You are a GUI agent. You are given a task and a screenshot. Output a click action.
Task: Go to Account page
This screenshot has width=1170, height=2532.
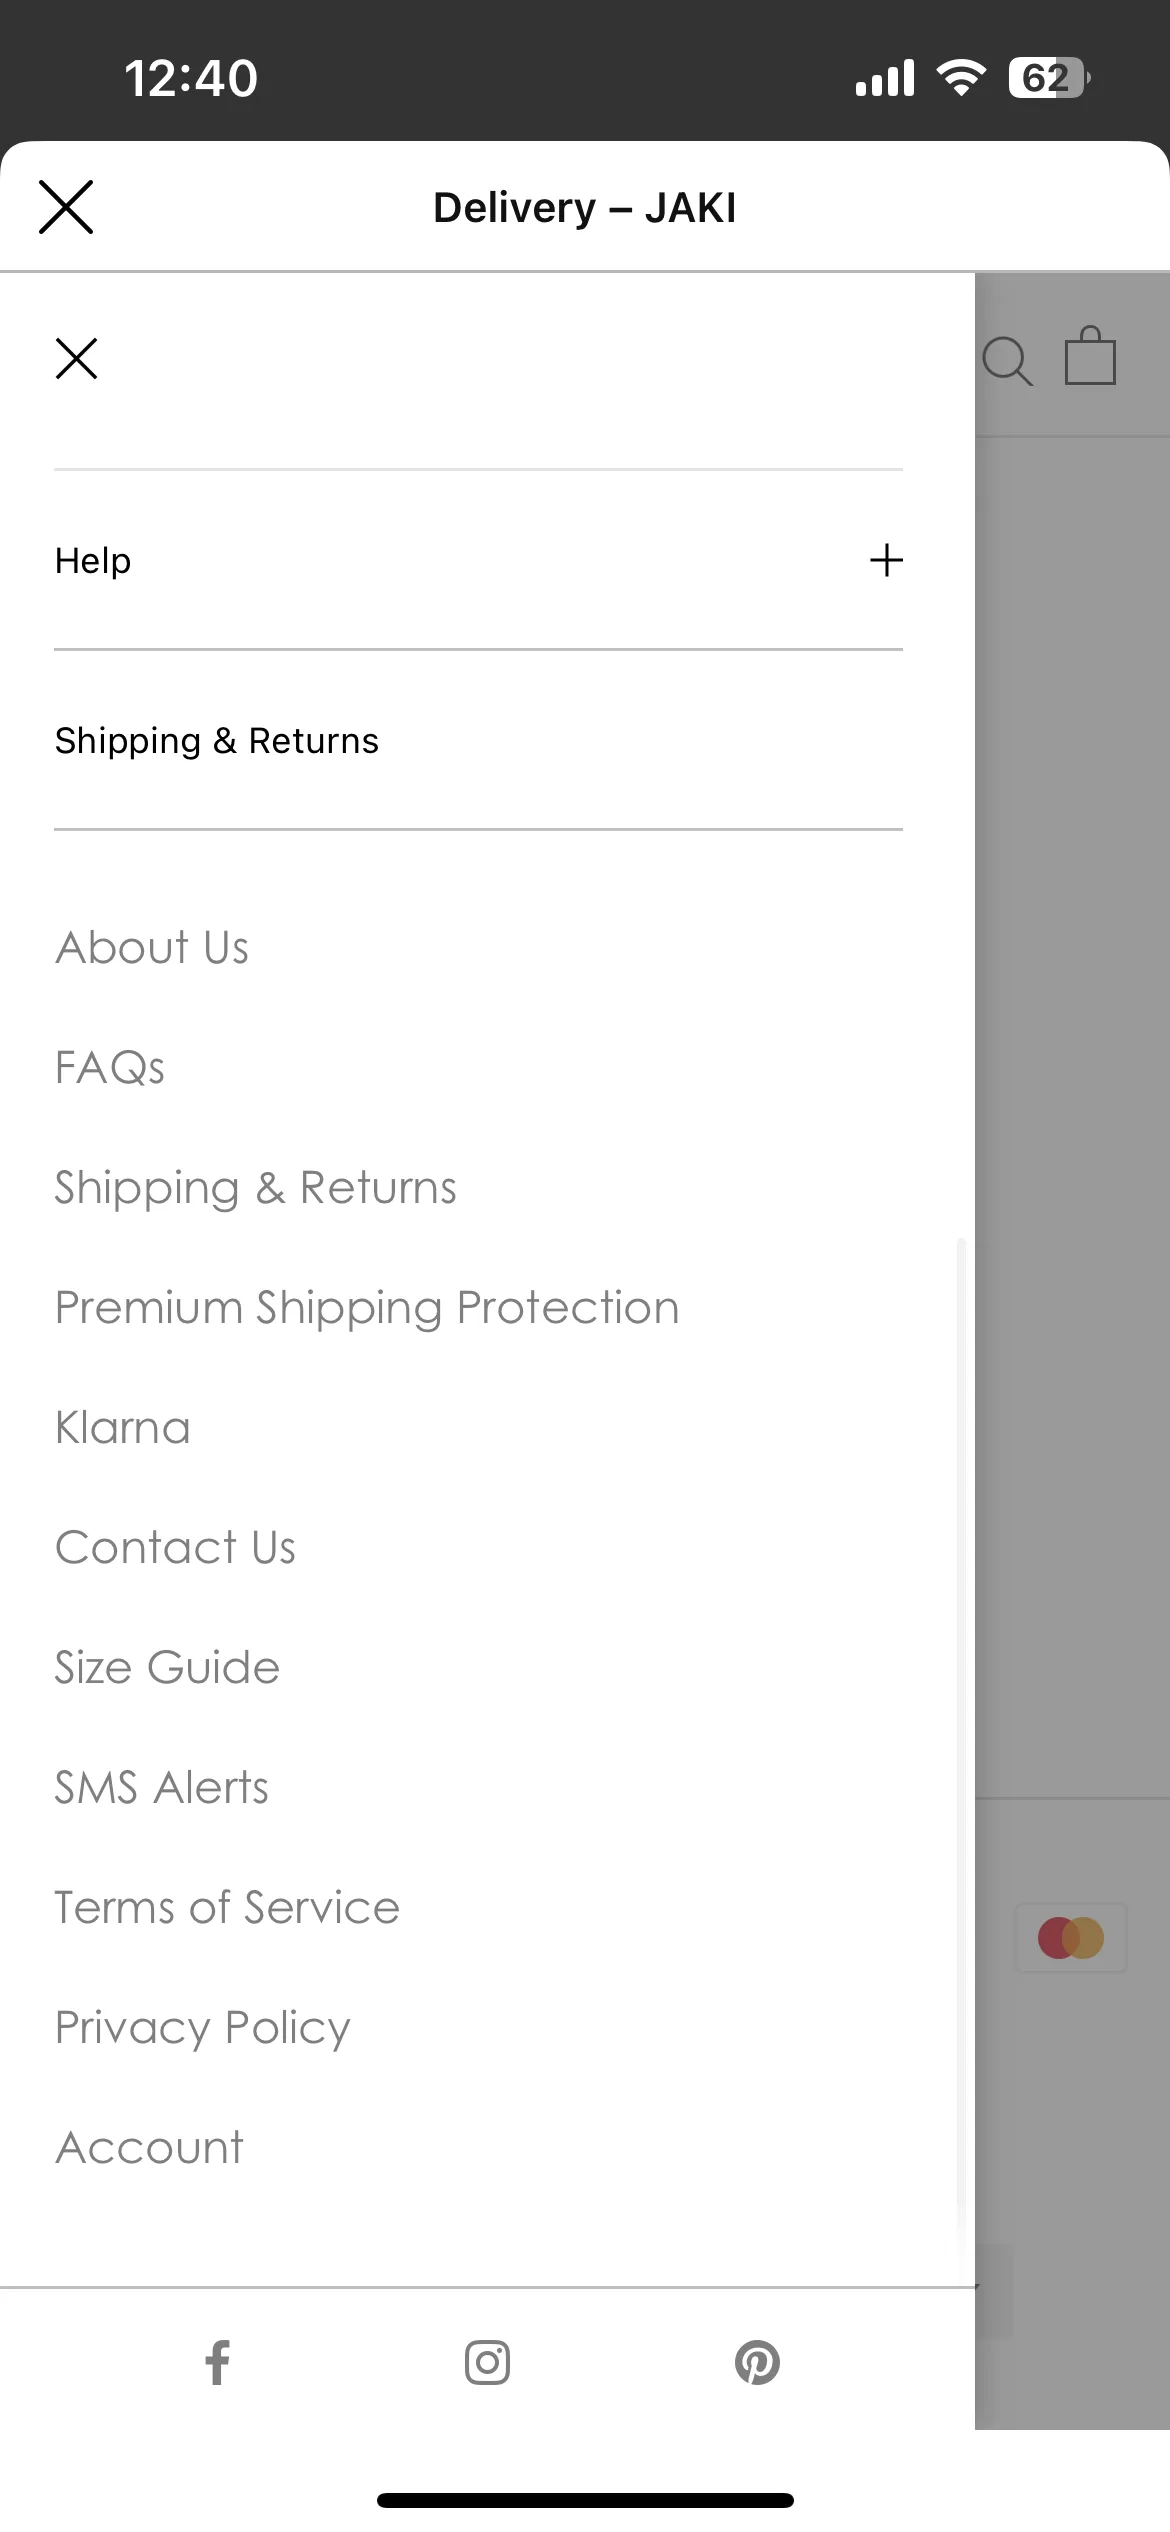point(150,2147)
